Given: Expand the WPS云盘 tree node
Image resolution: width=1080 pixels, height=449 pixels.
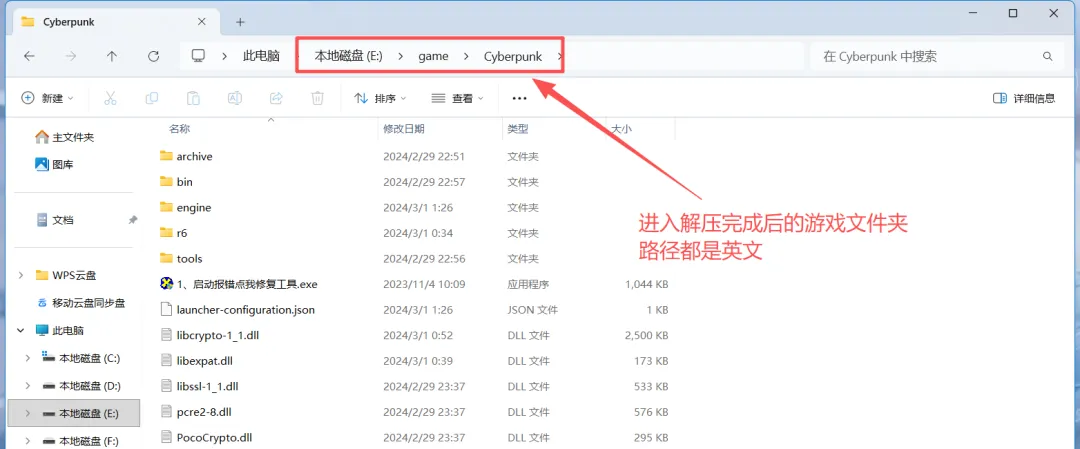Looking at the screenshot, I should pos(21,275).
